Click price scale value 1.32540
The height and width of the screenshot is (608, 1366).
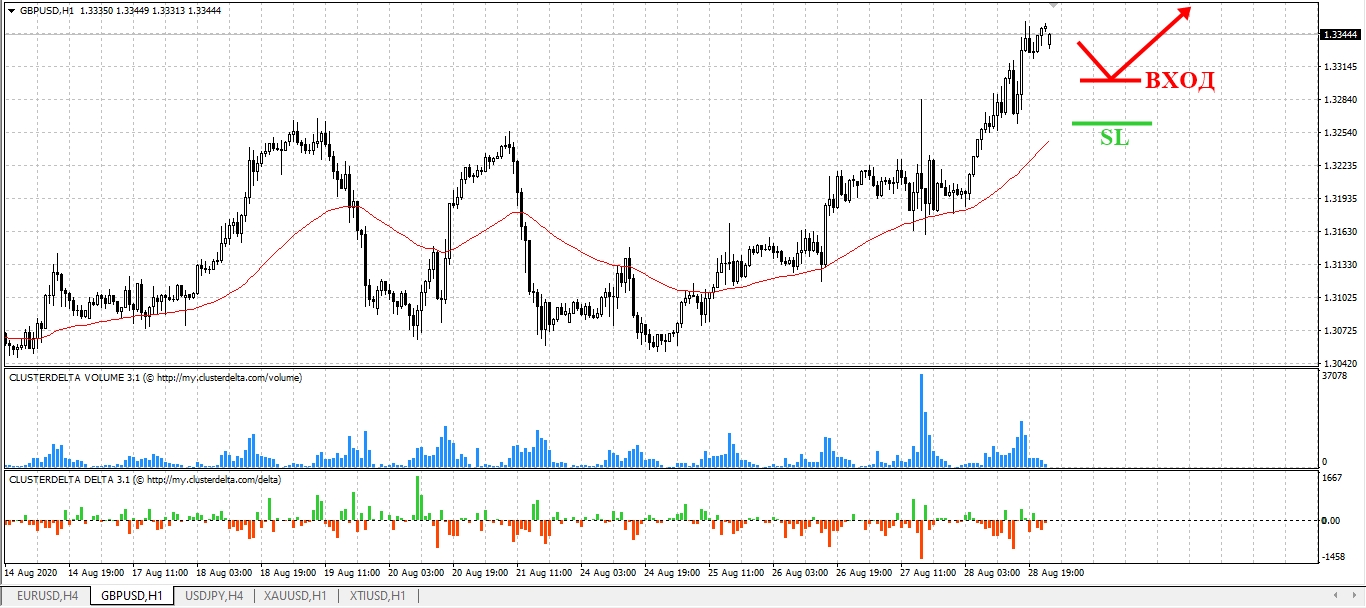point(1340,133)
